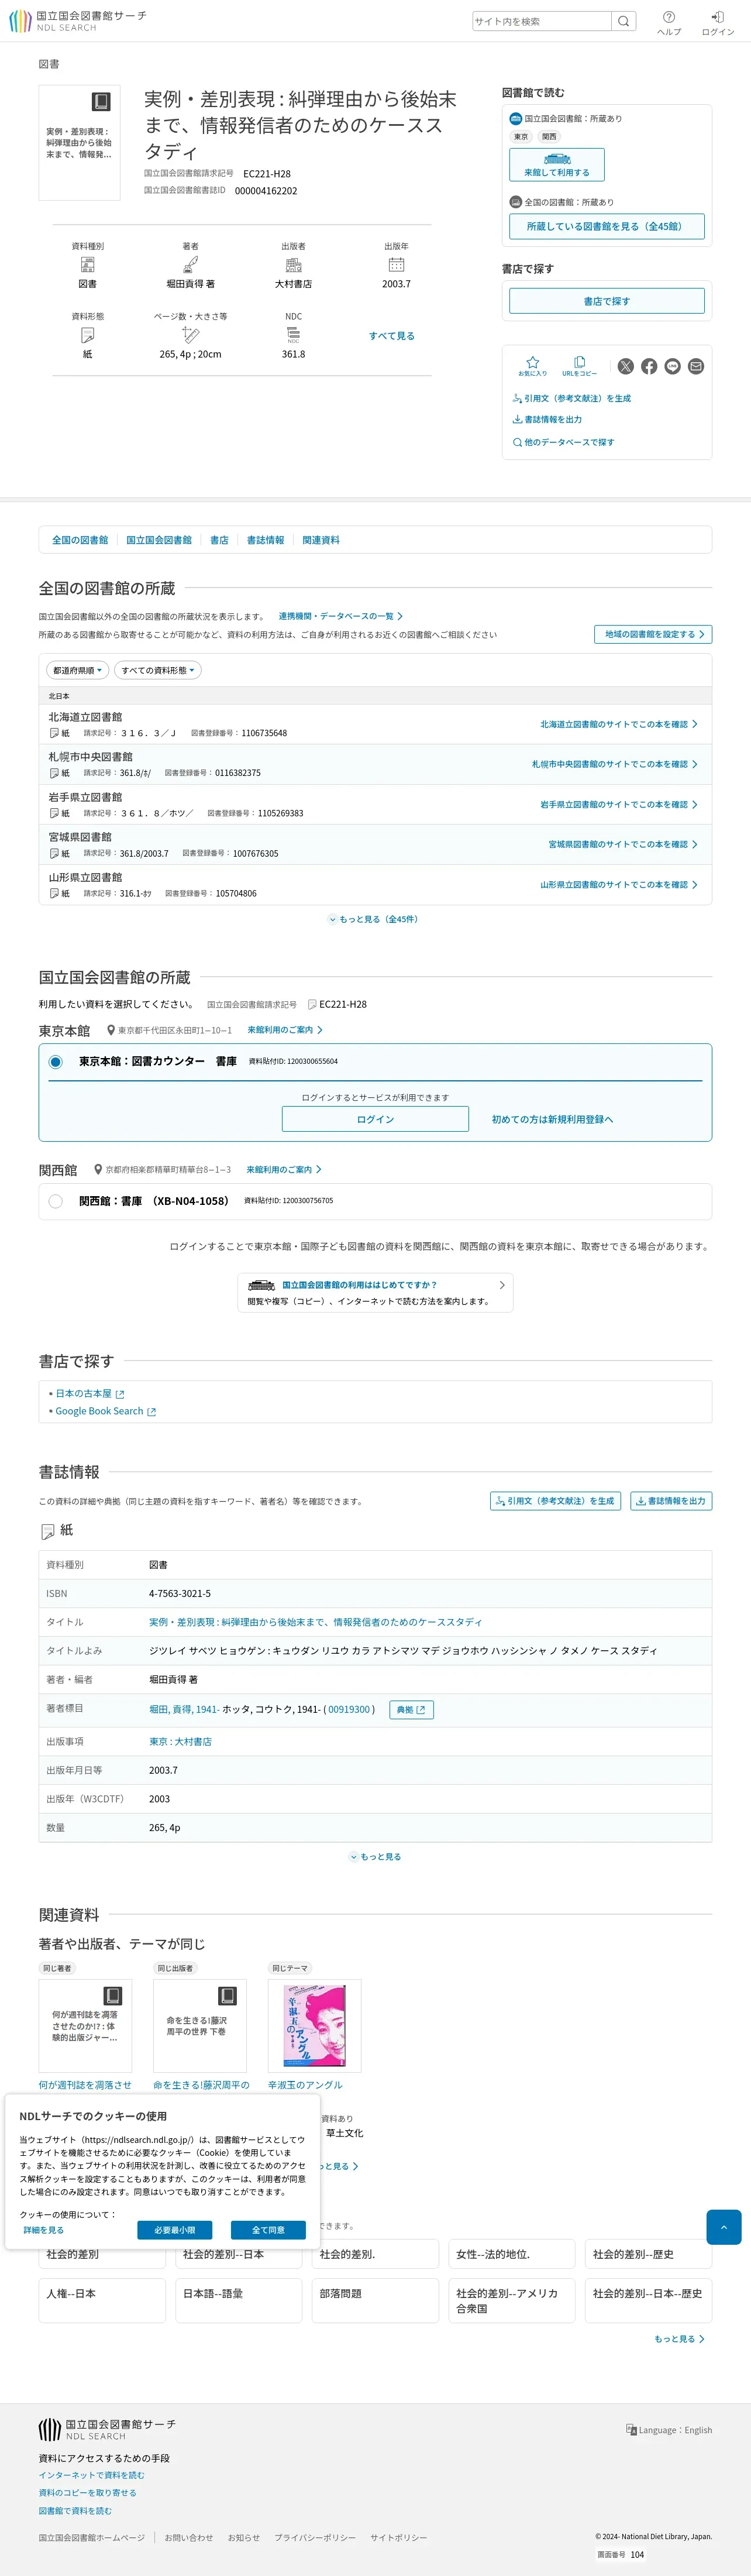Copy the URL via URLをコピー icon
751x2576 pixels.
click(579, 366)
